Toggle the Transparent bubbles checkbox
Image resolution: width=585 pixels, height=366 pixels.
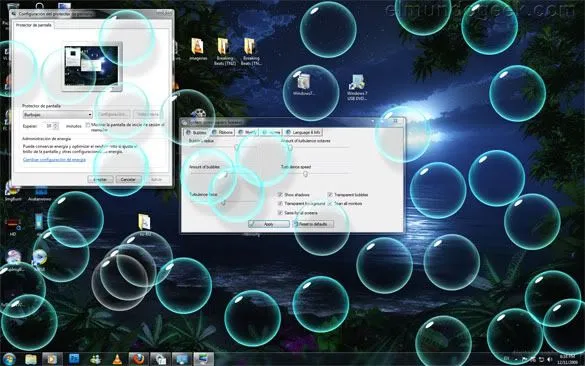(330, 195)
